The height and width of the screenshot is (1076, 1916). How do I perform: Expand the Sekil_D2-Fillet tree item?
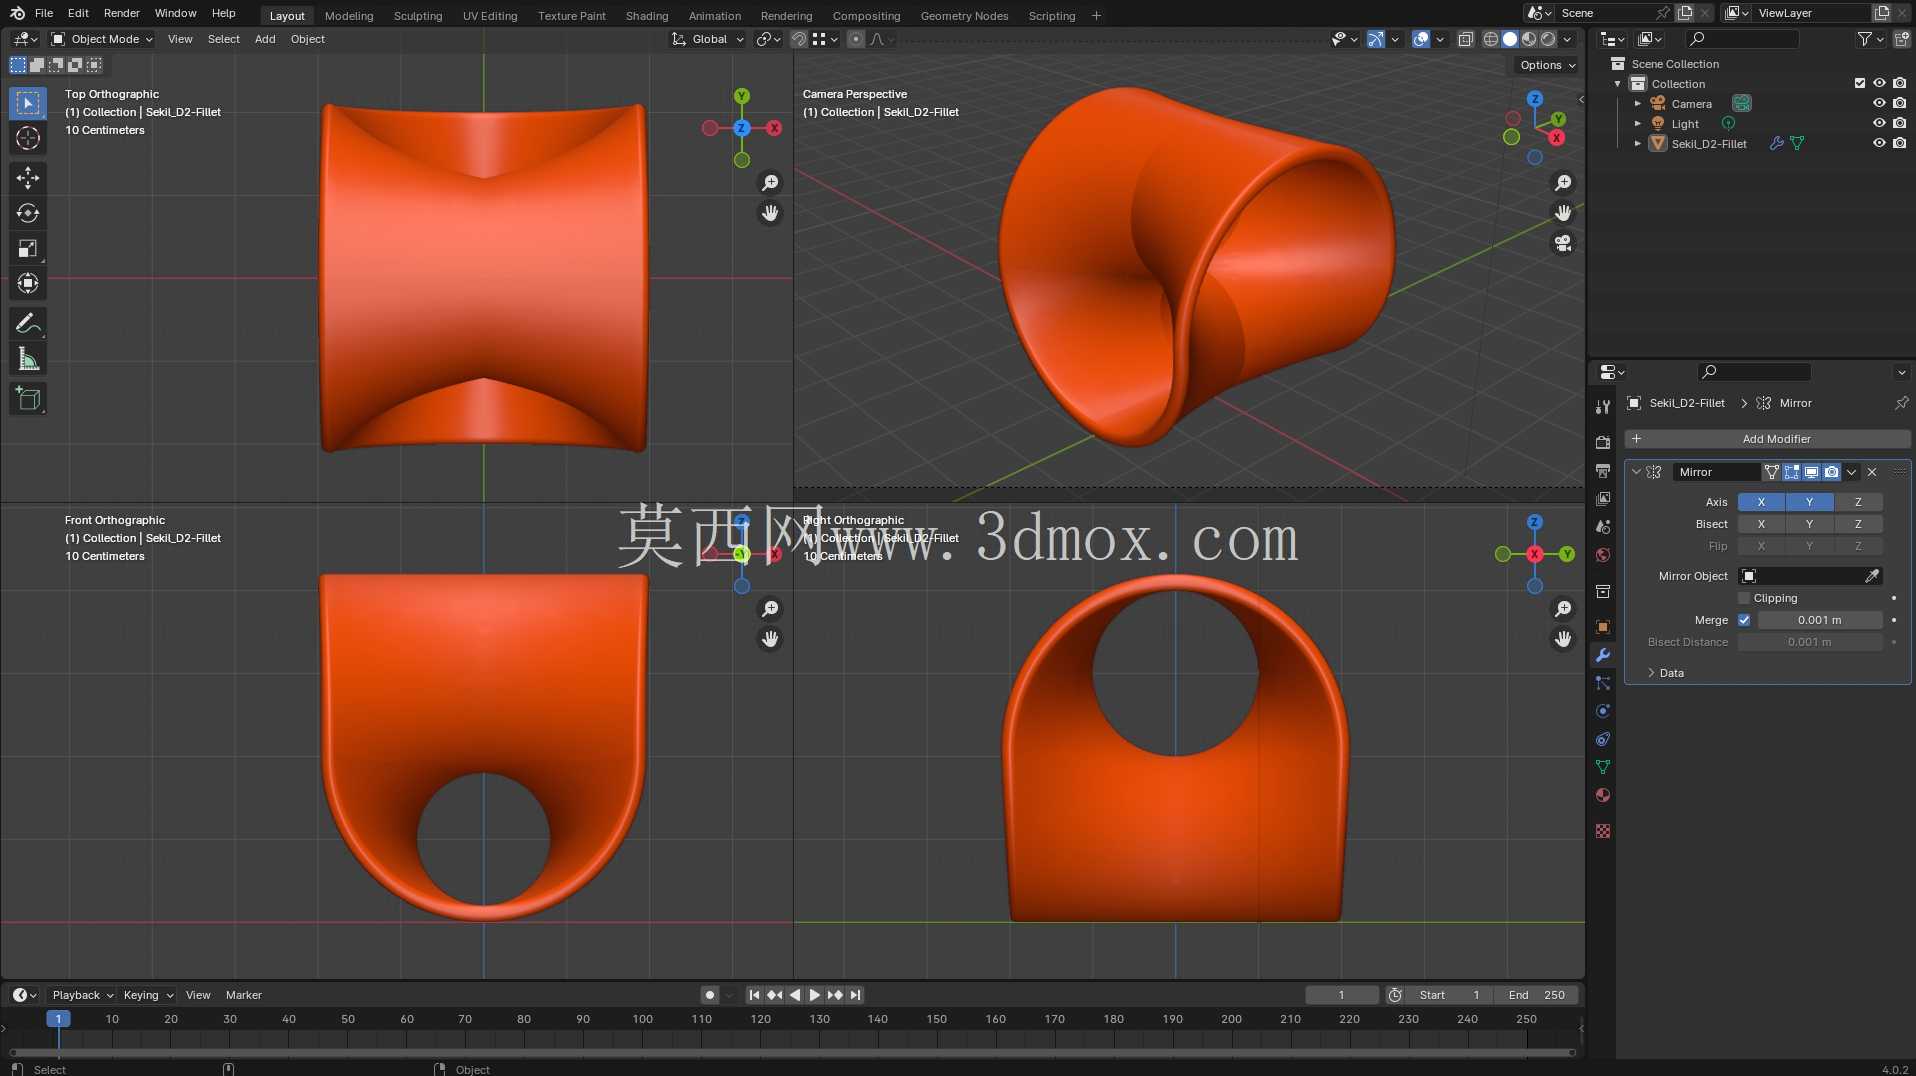point(1637,144)
